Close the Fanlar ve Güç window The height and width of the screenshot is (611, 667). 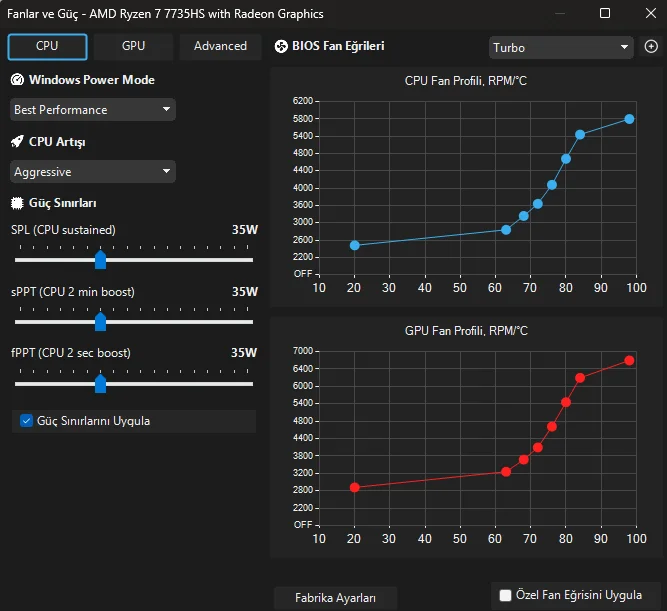(x=650, y=13)
